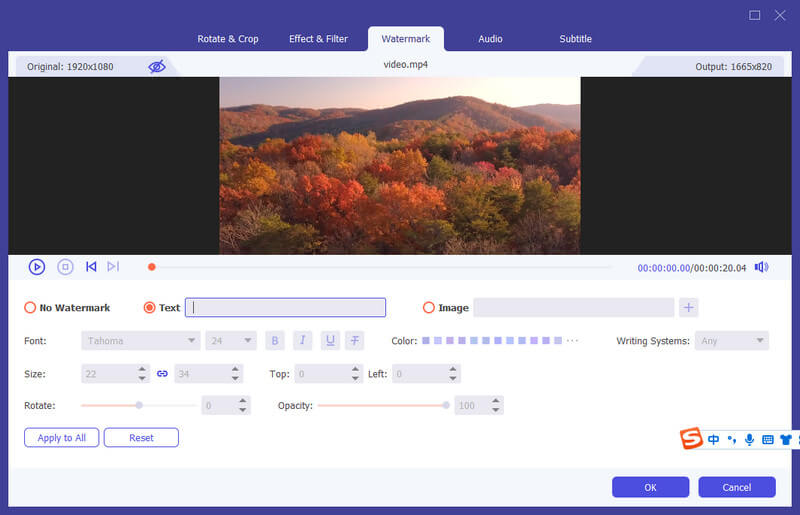The height and width of the screenshot is (515, 800).
Task: Apply bold to watermark text
Action: 274,340
